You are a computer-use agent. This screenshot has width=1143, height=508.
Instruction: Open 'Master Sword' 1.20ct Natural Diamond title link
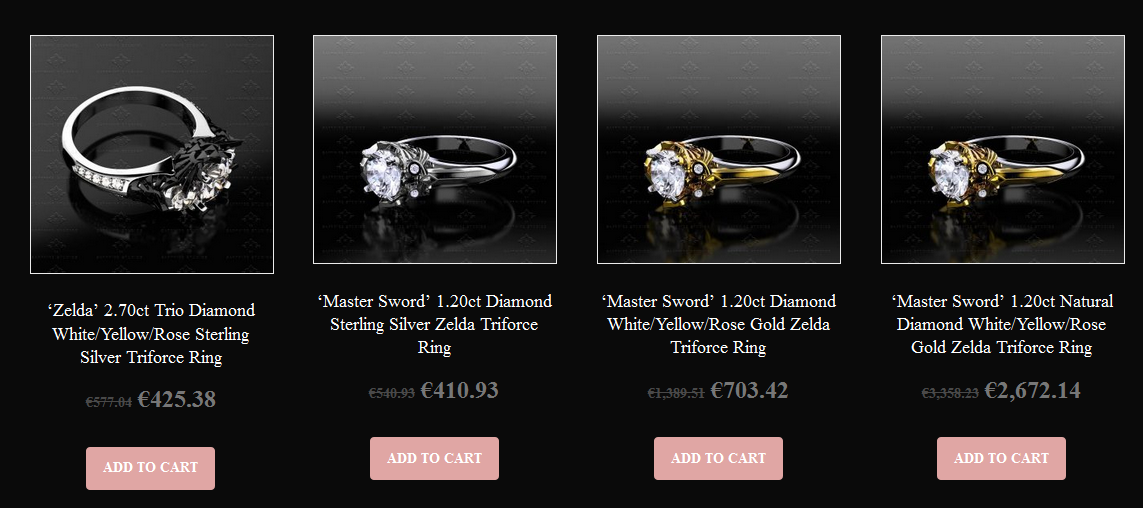coord(1002,324)
